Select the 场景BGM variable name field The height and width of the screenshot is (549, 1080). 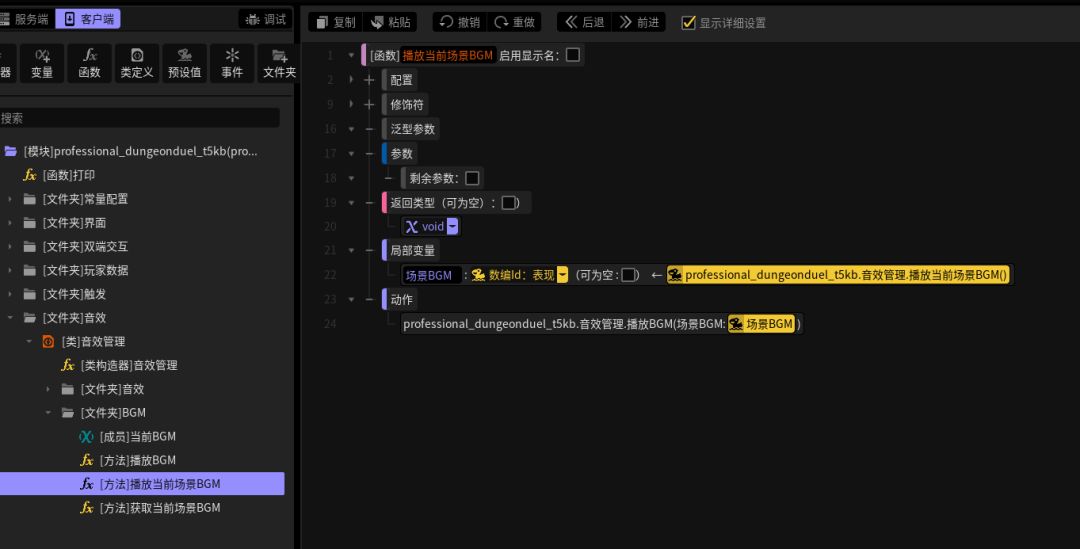pos(431,276)
